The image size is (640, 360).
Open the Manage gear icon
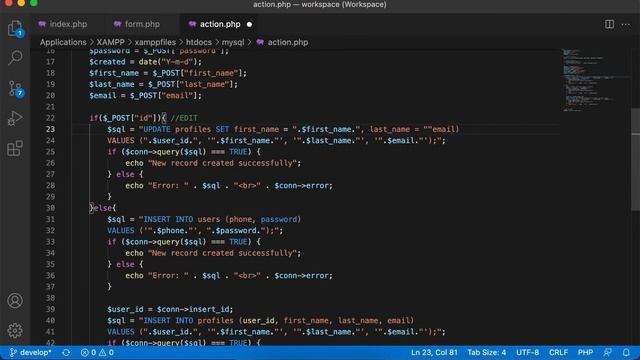(x=15, y=330)
